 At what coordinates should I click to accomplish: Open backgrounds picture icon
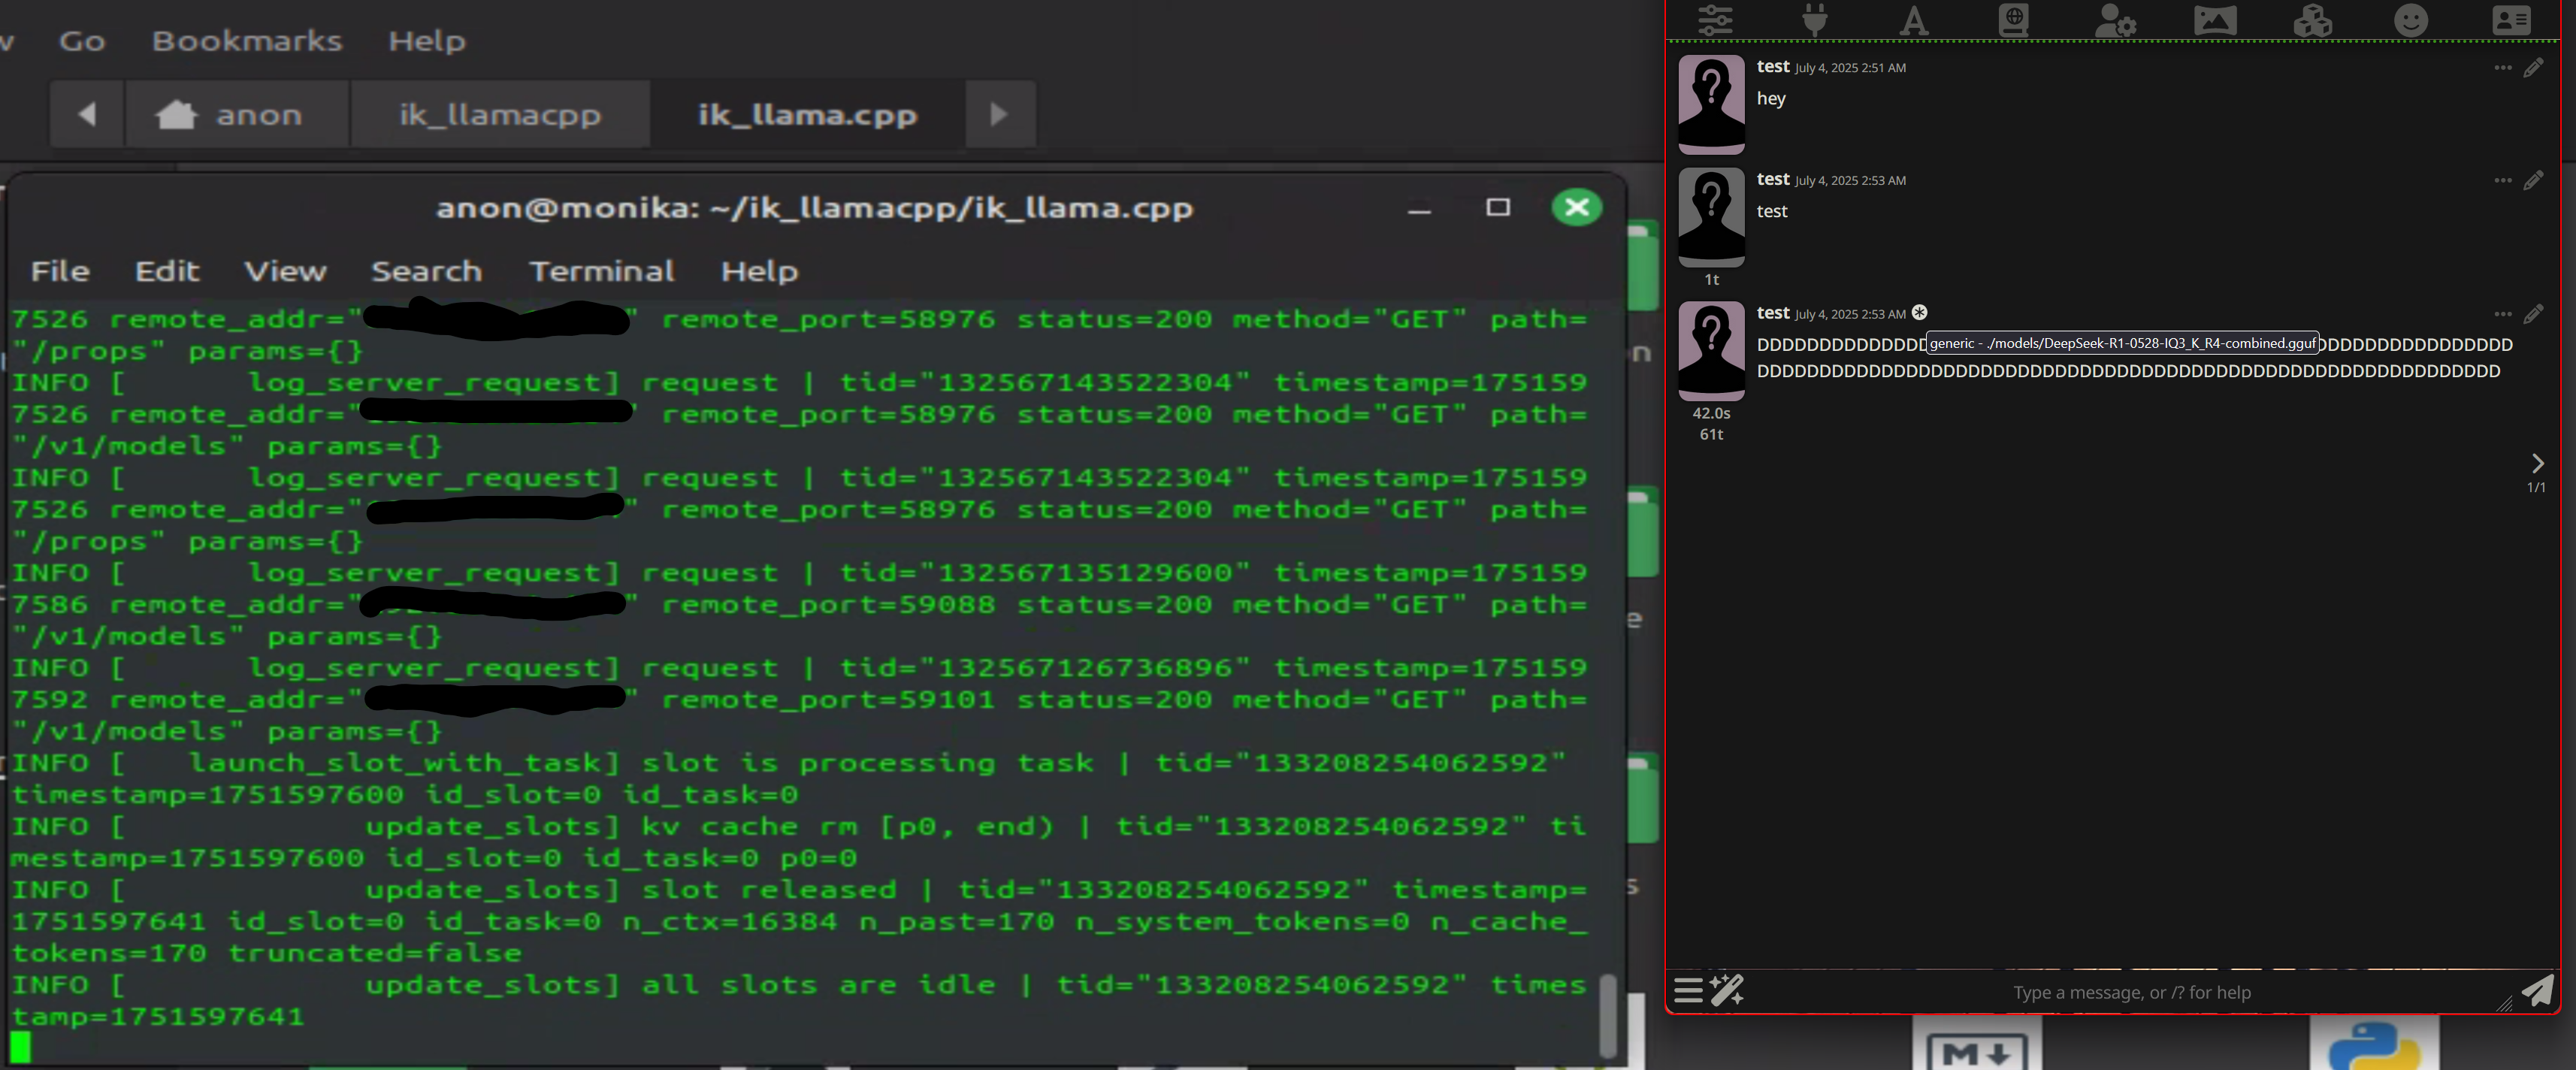pyautogui.click(x=2215, y=20)
